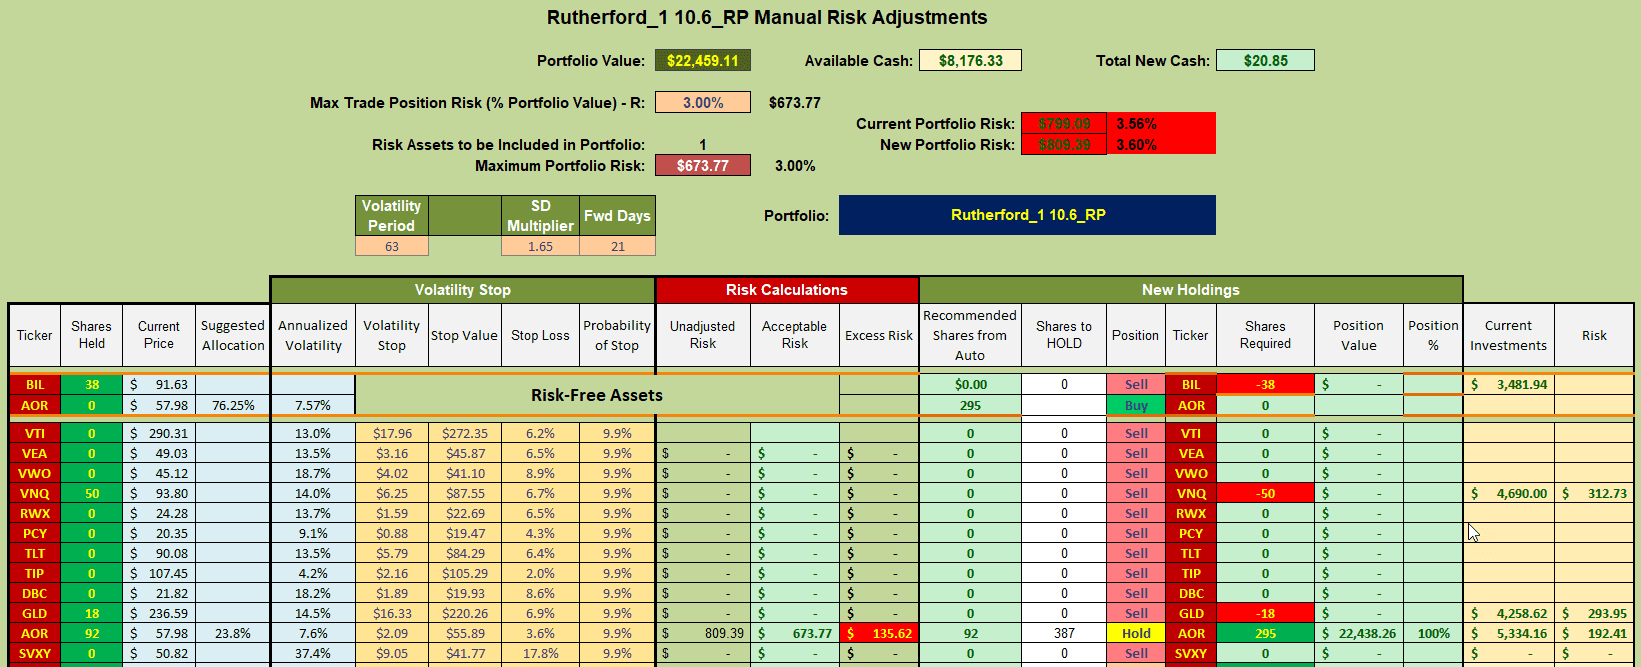
Task: Click BIL shares held value 38
Action: tap(92, 385)
